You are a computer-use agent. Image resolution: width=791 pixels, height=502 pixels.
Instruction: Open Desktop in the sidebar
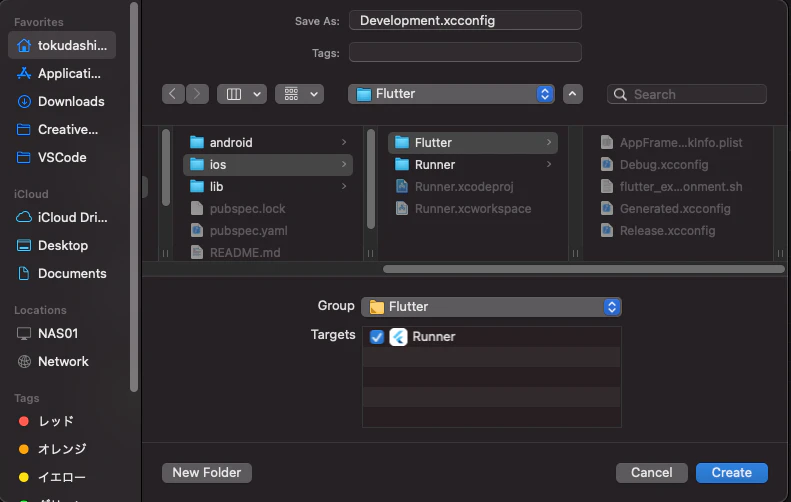click(62, 245)
